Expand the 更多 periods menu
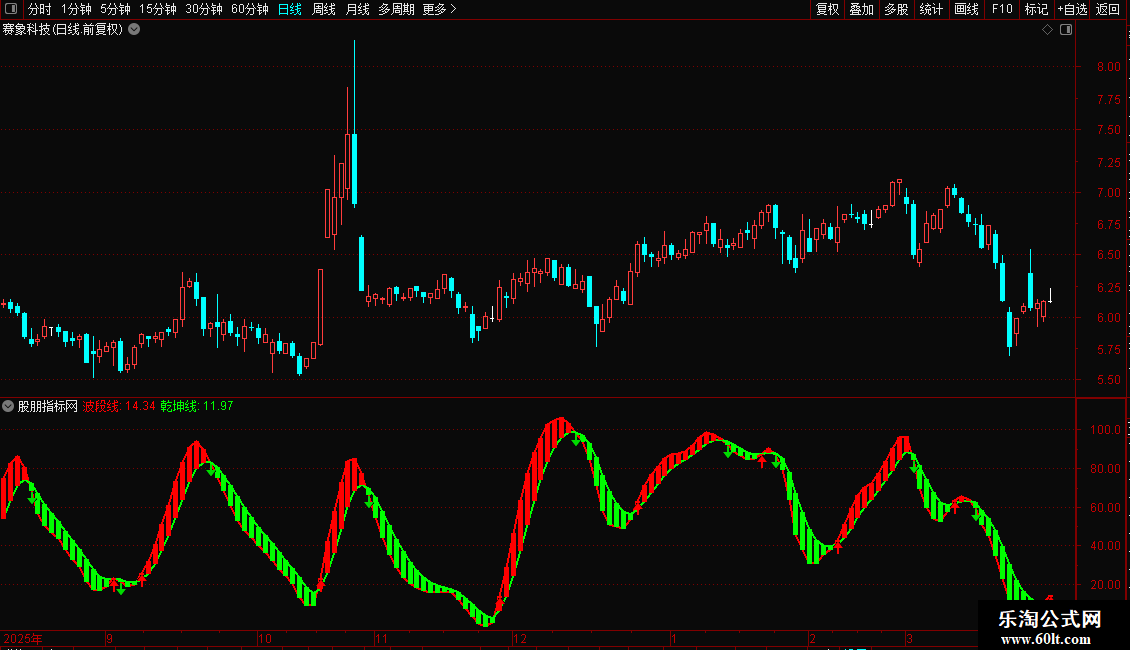The width and height of the screenshot is (1130, 650). [x=439, y=9]
